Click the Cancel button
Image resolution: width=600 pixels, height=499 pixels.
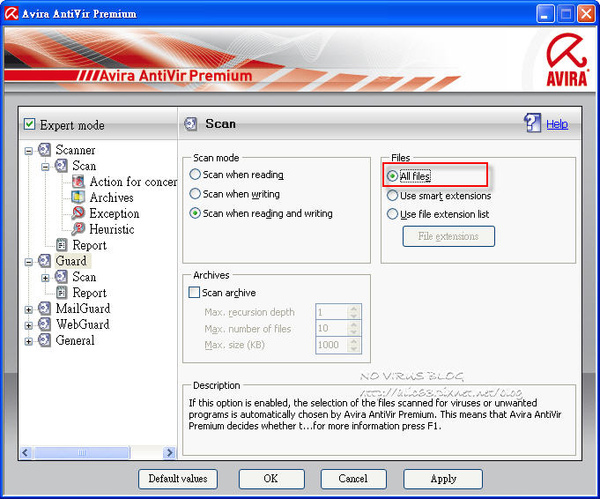[x=353, y=479]
